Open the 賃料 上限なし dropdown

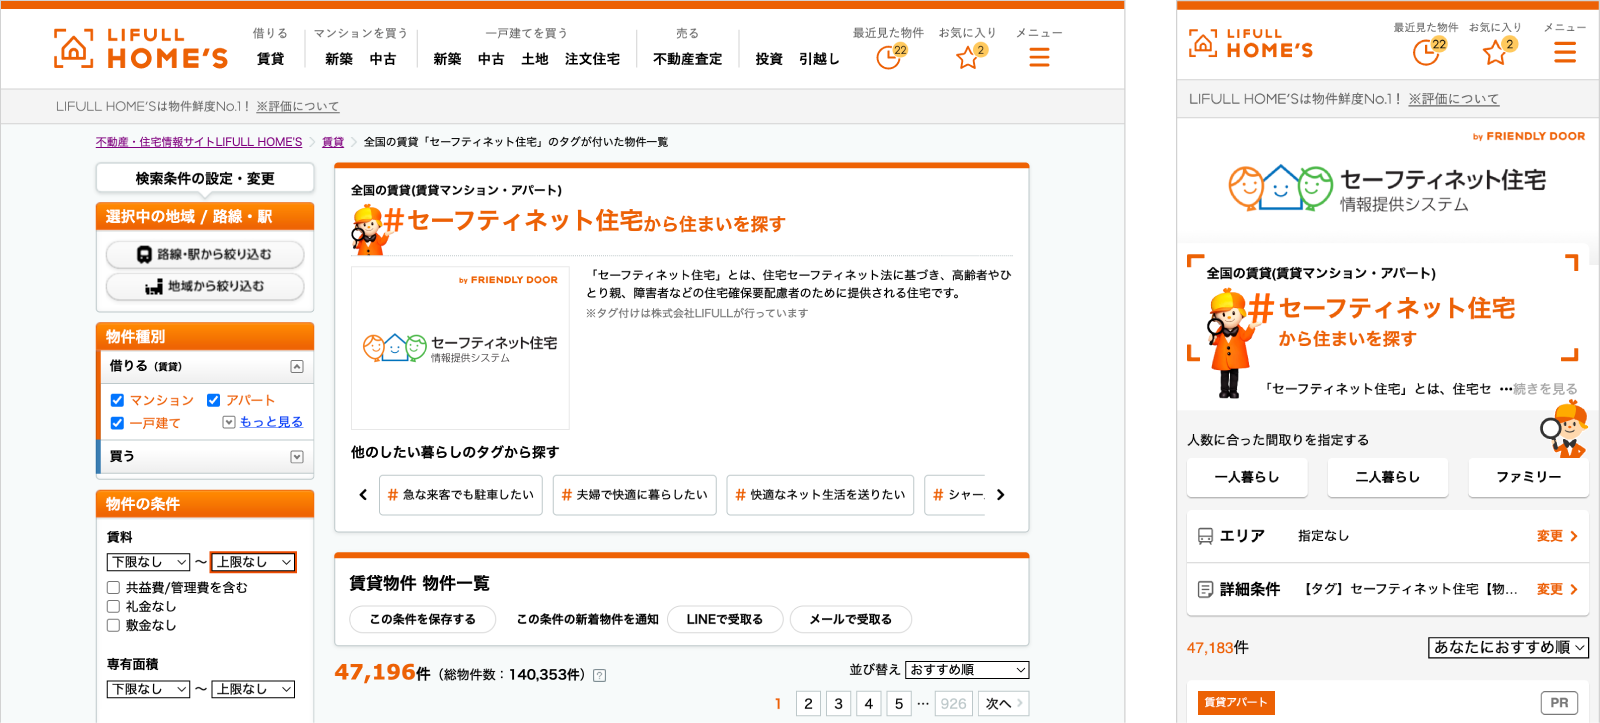(x=253, y=562)
